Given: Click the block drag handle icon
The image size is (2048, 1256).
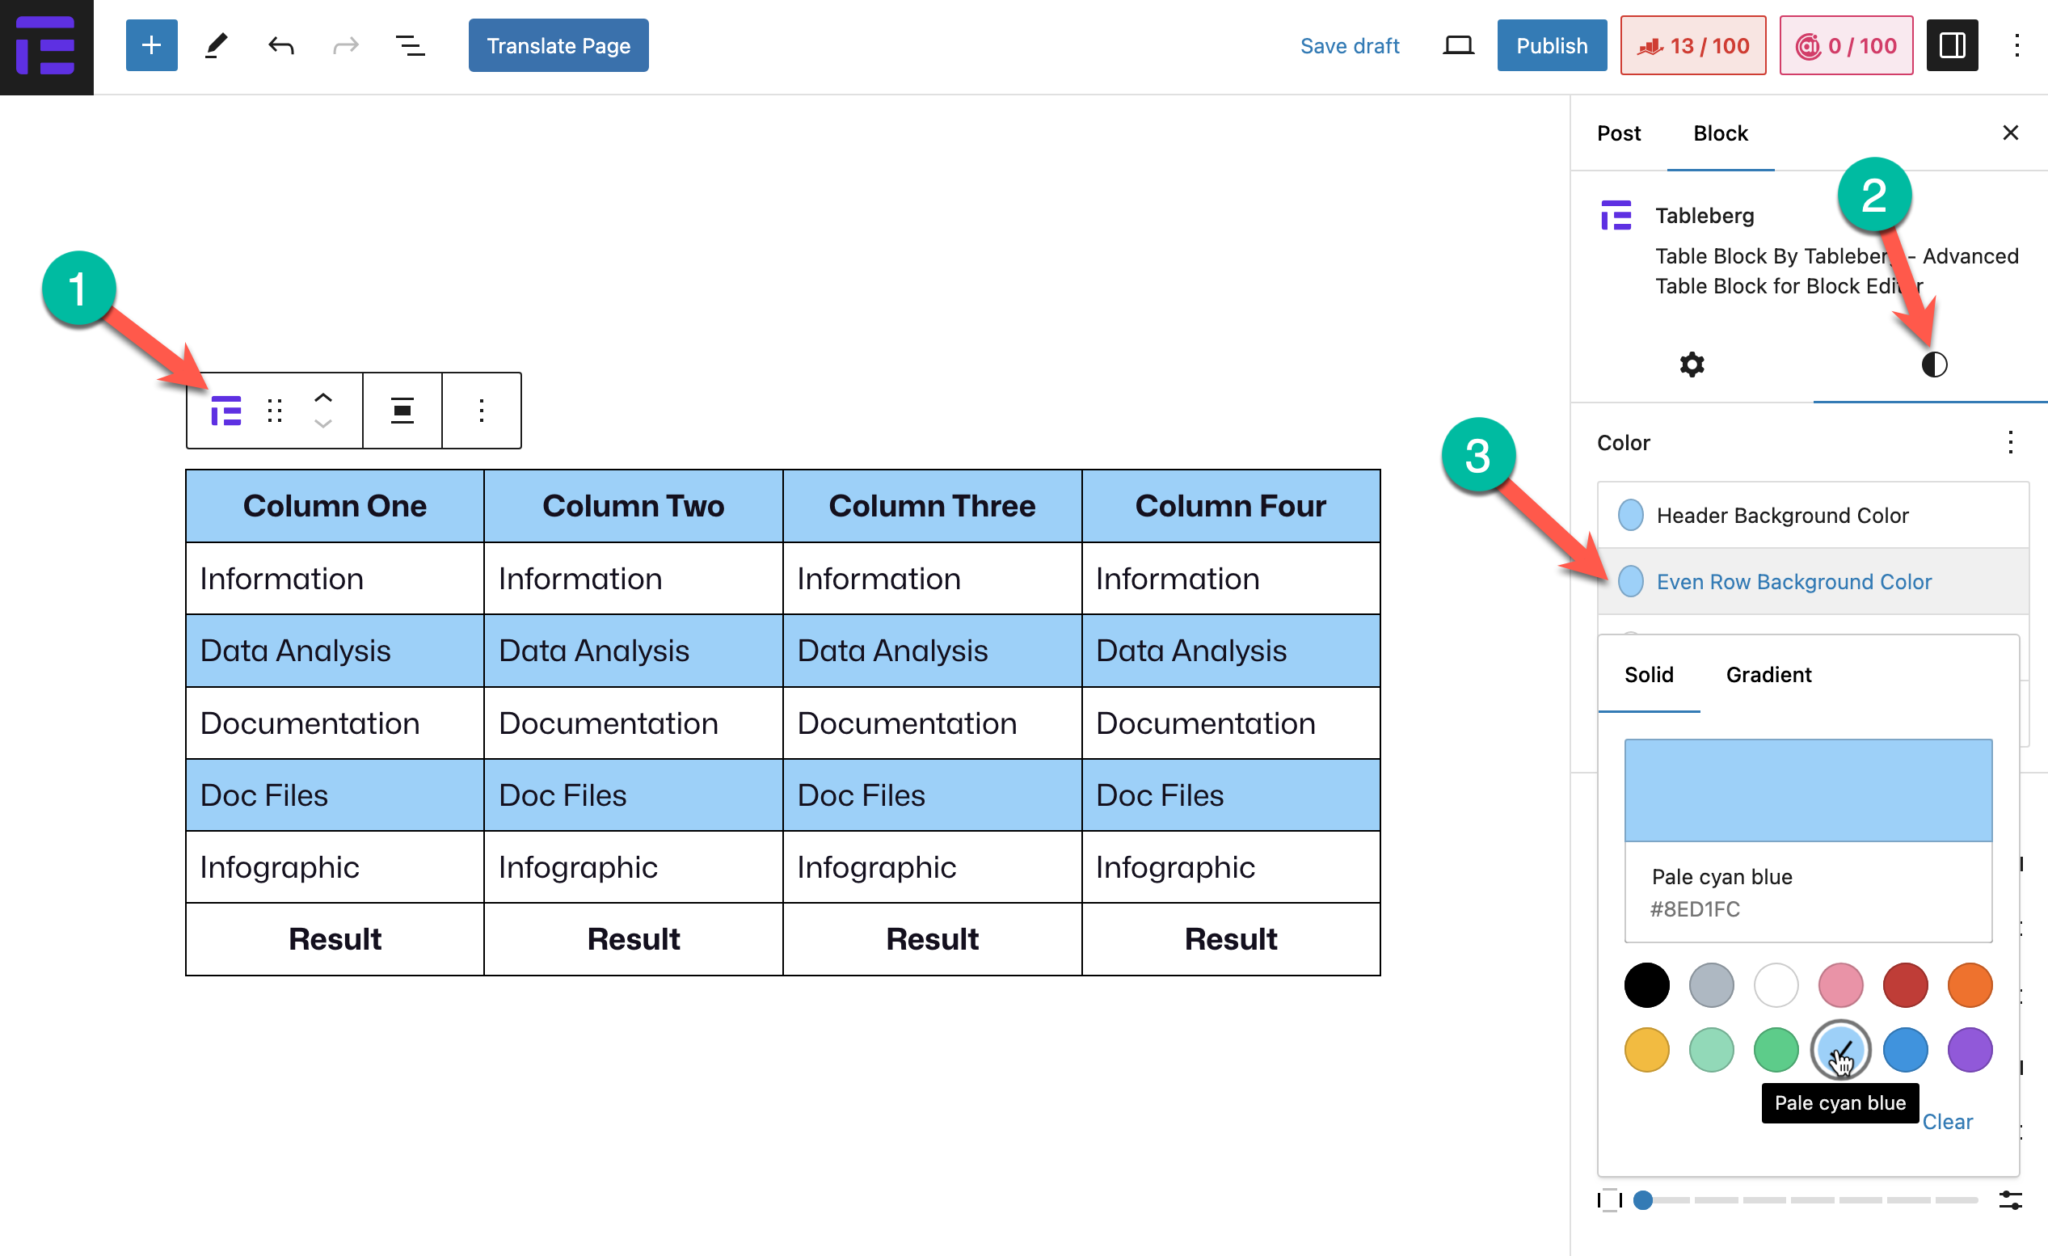Looking at the screenshot, I should tap(275, 411).
